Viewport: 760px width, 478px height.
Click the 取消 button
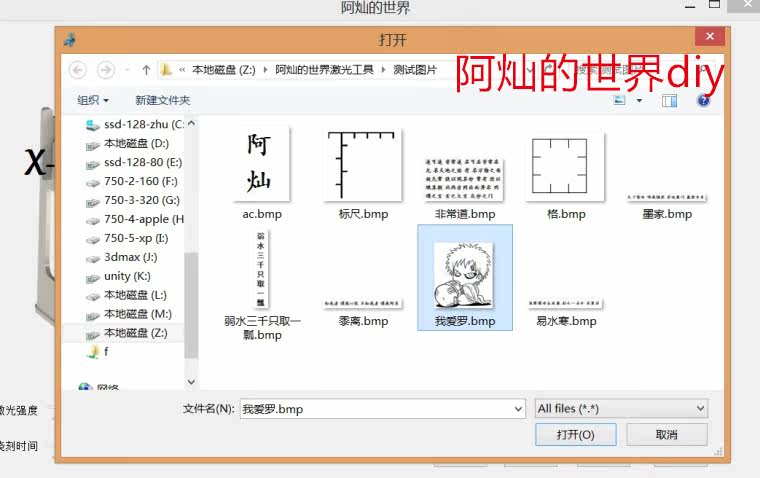tap(666, 435)
